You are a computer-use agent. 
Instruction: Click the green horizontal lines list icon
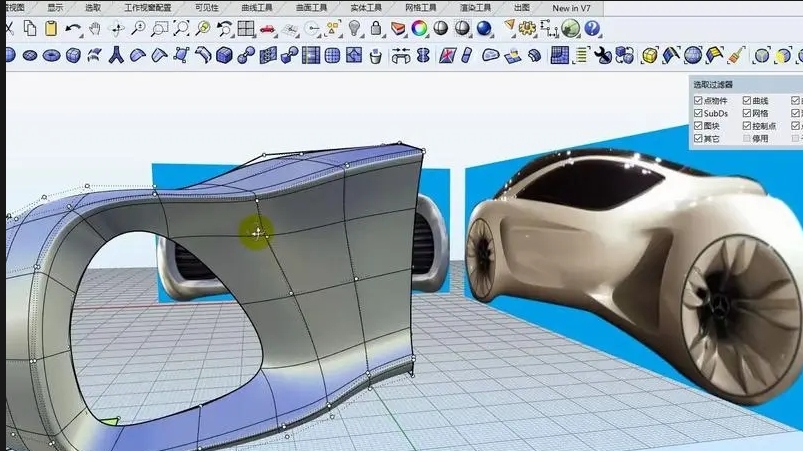[581, 55]
